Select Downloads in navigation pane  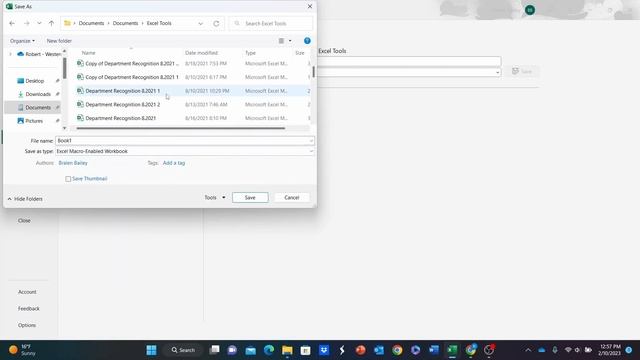click(38, 94)
